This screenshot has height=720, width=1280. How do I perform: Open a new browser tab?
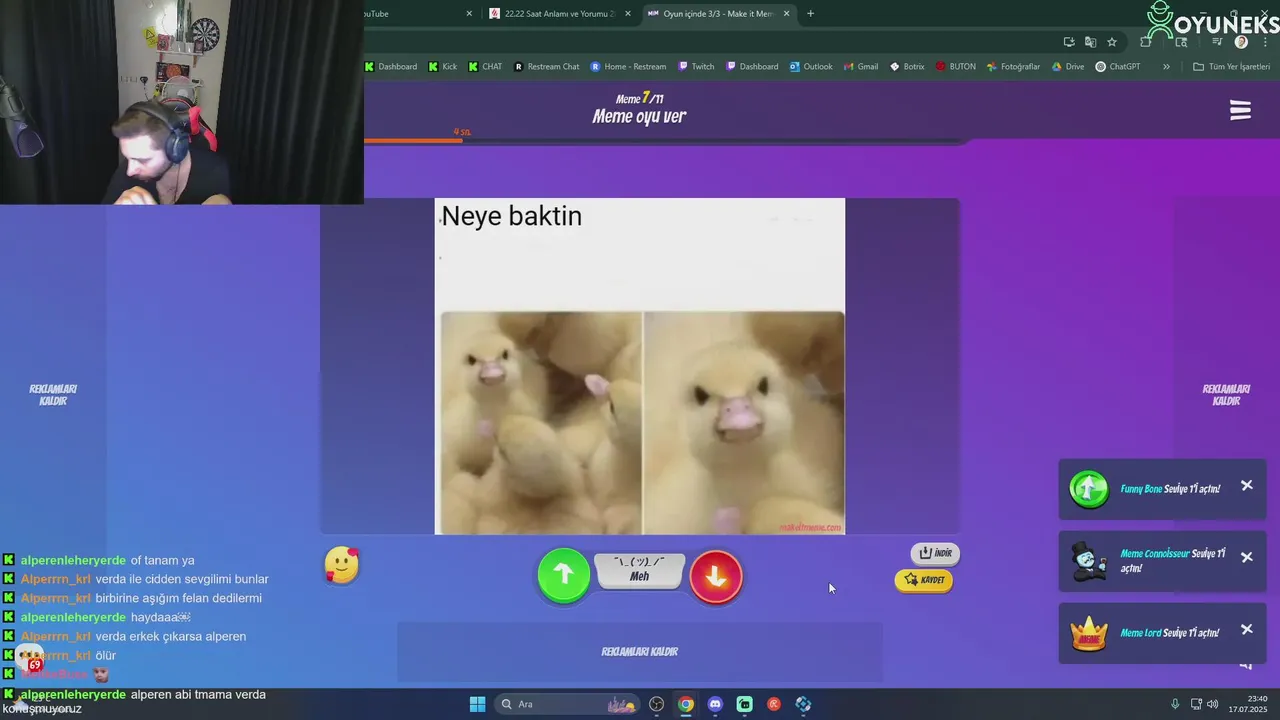[810, 14]
